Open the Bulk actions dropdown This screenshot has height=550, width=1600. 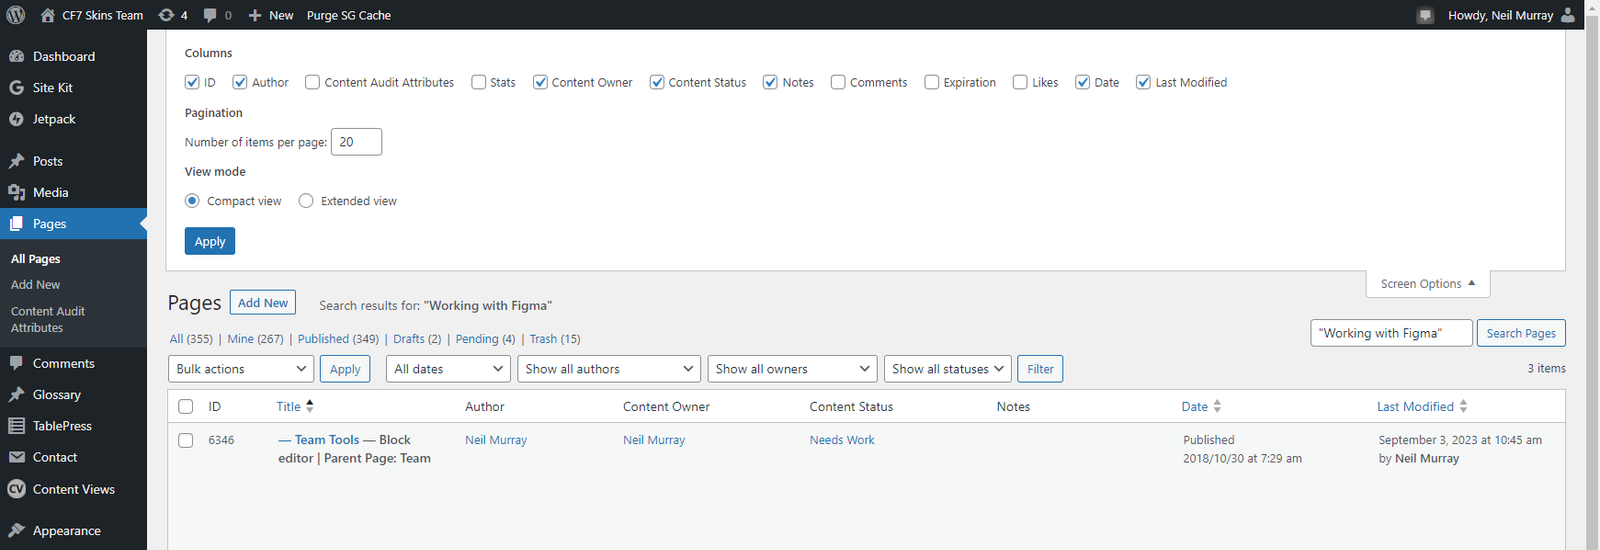(x=241, y=369)
